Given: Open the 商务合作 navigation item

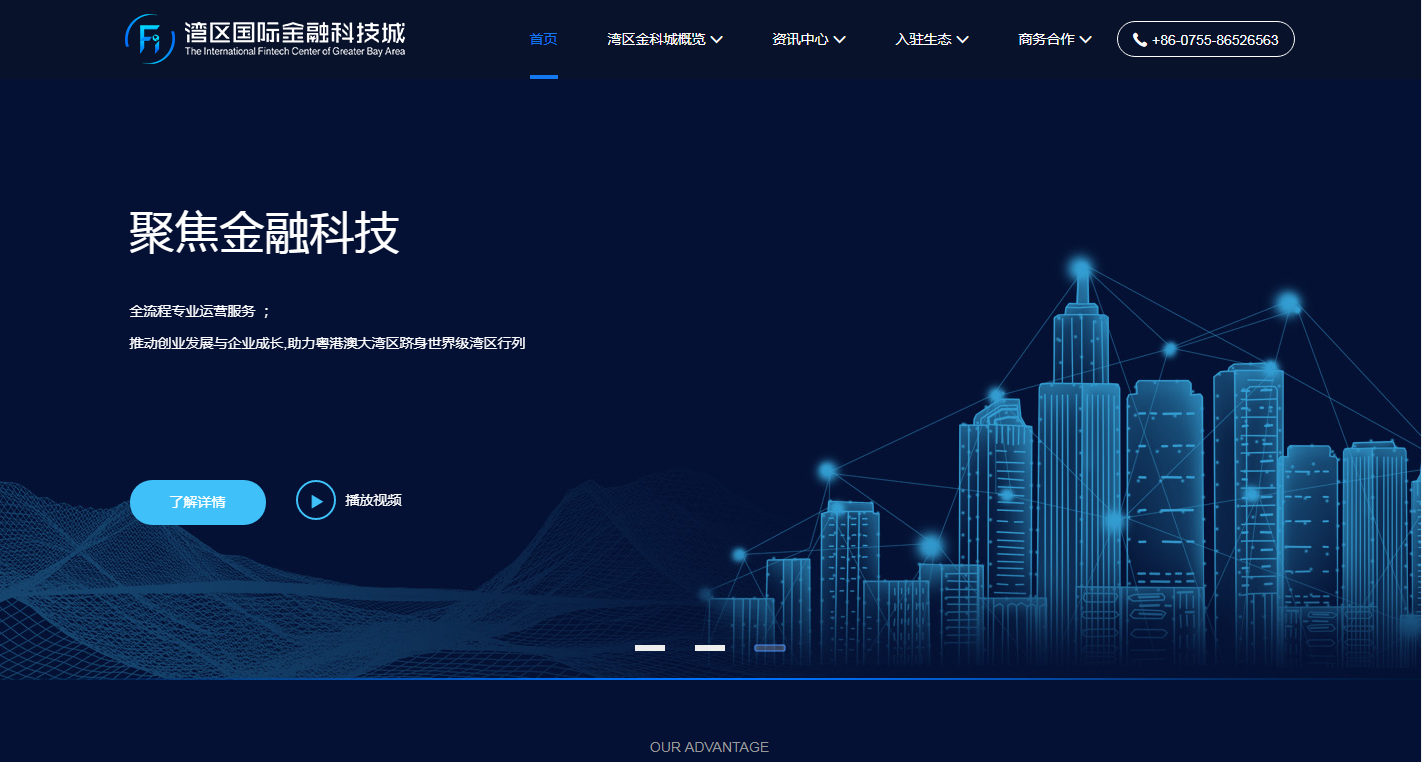Looking at the screenshot, I should 1046,40.
